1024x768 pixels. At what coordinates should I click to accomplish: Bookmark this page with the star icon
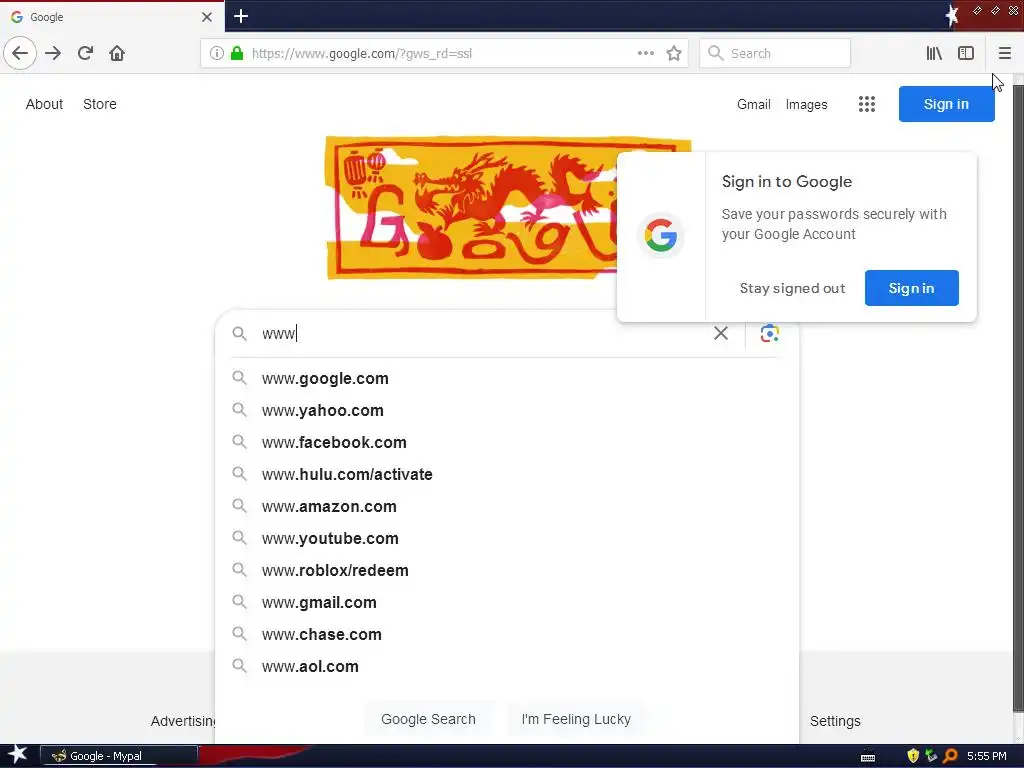coord(674,53)
